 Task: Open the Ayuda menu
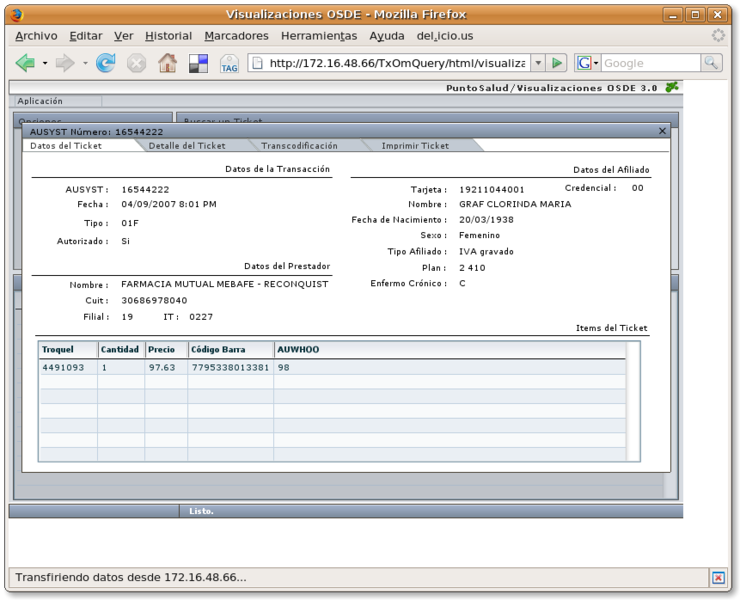coord(387,36)
